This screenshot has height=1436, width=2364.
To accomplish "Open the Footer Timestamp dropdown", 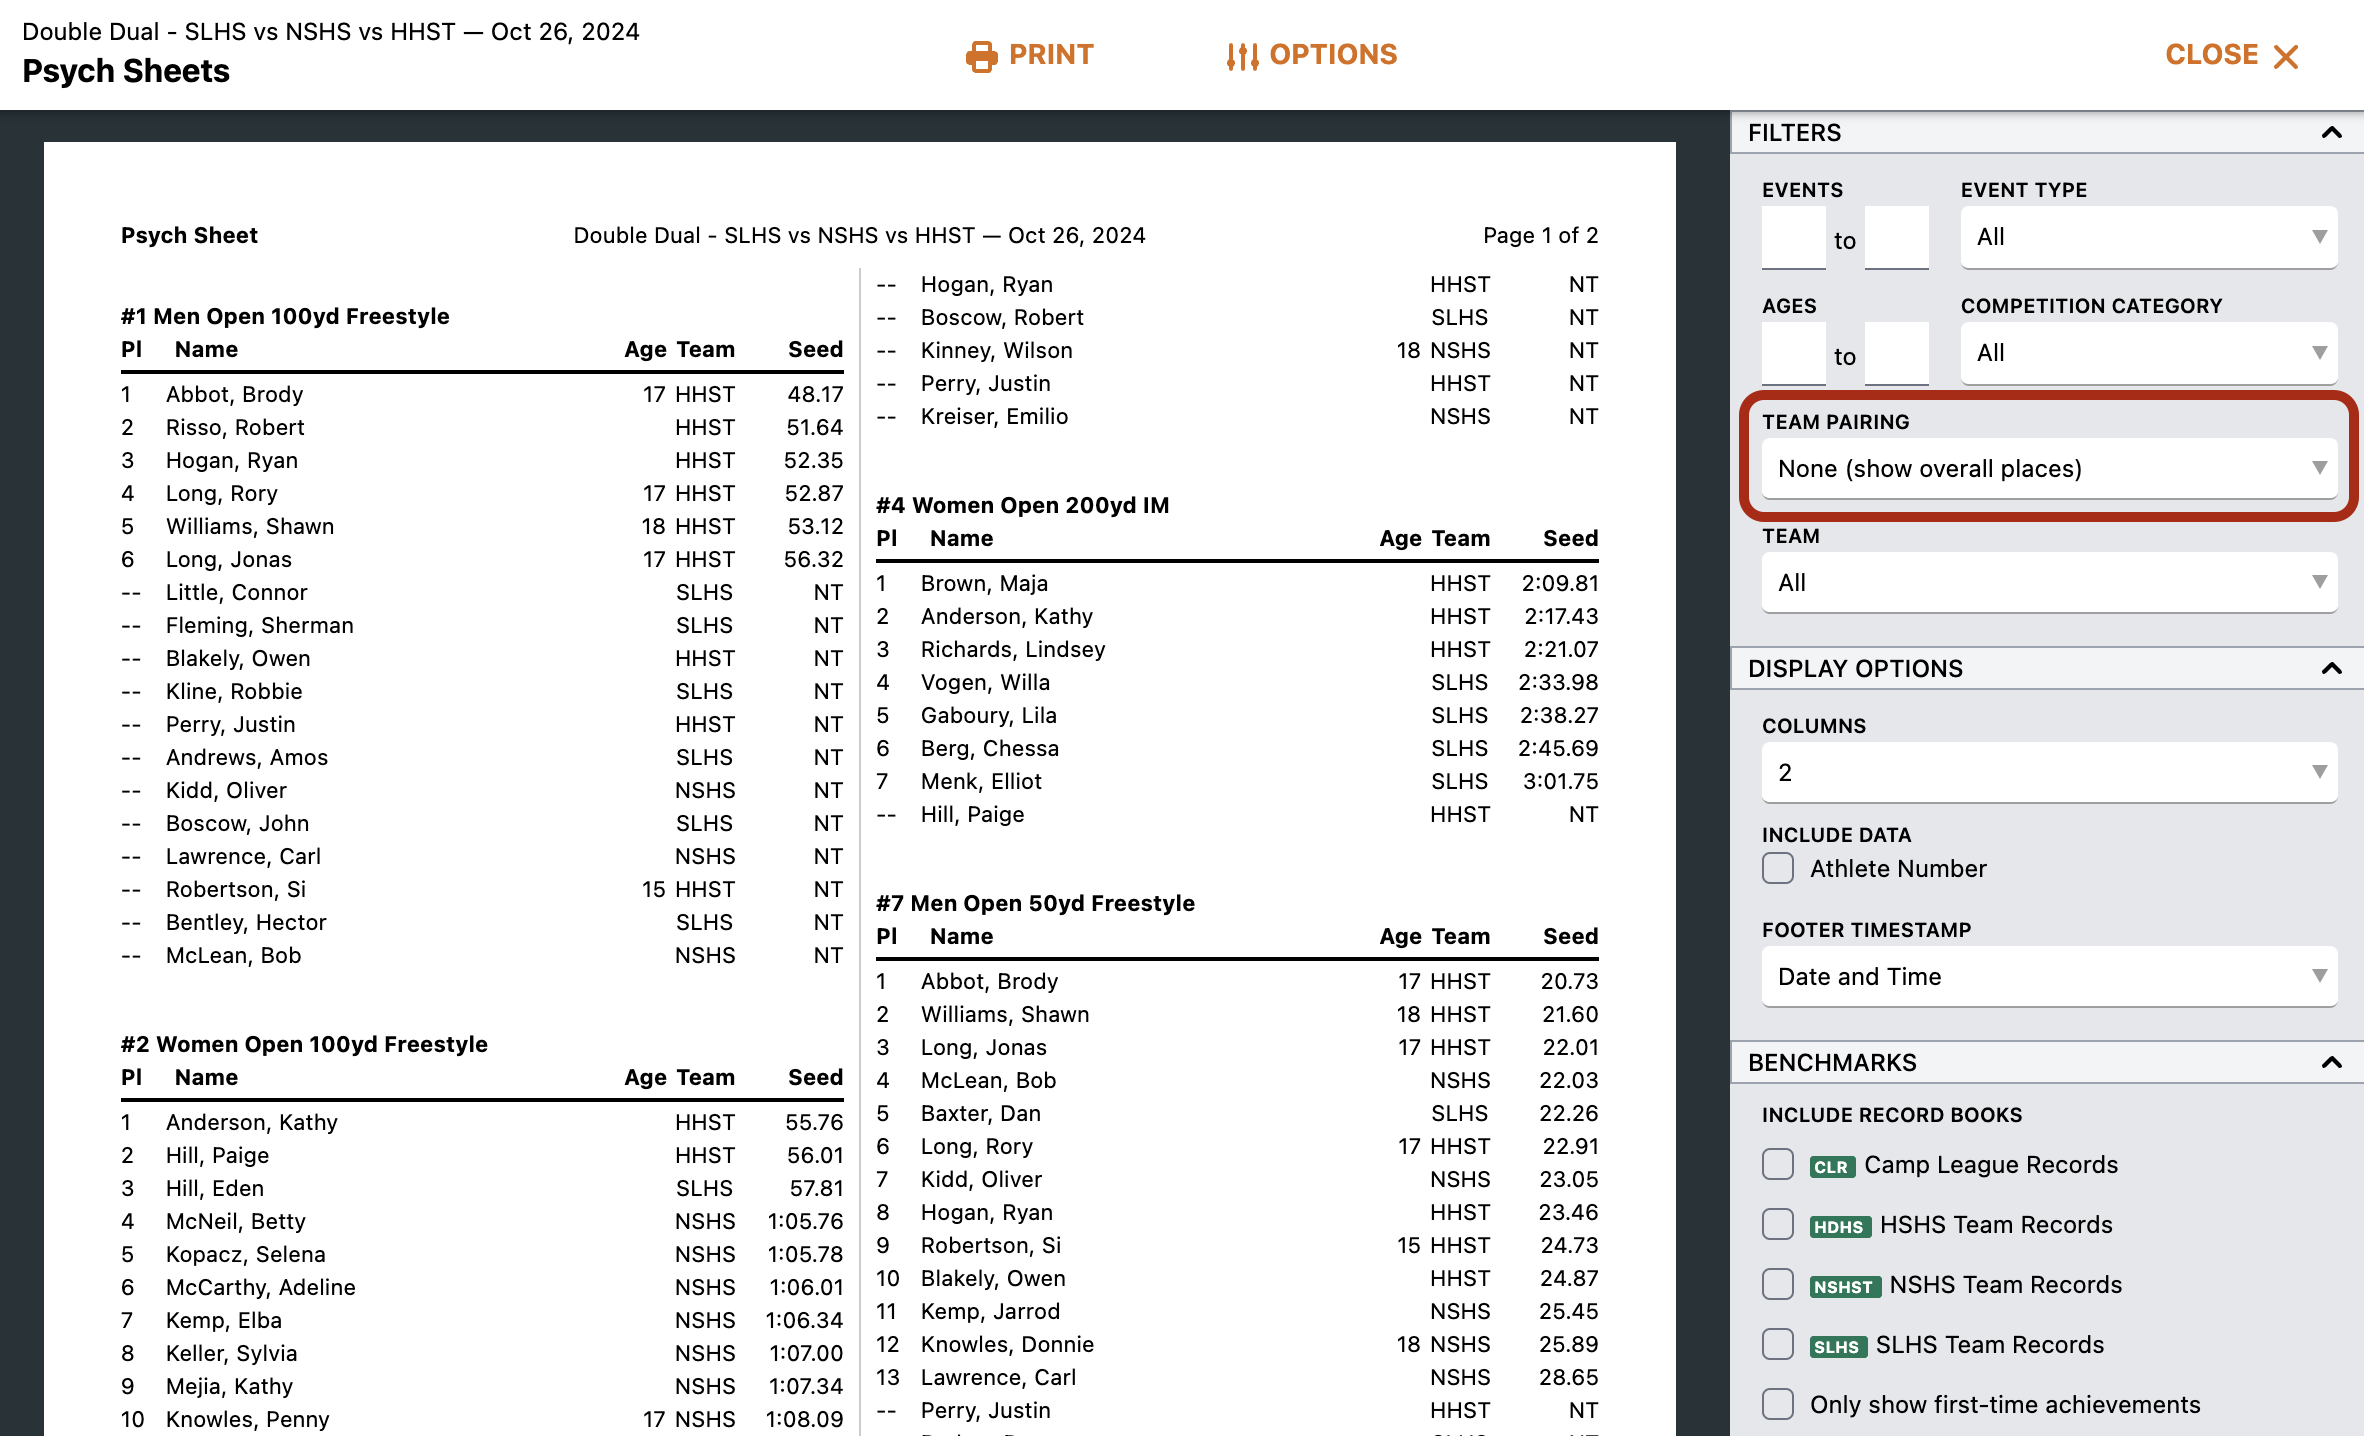I will (2049, 976).
